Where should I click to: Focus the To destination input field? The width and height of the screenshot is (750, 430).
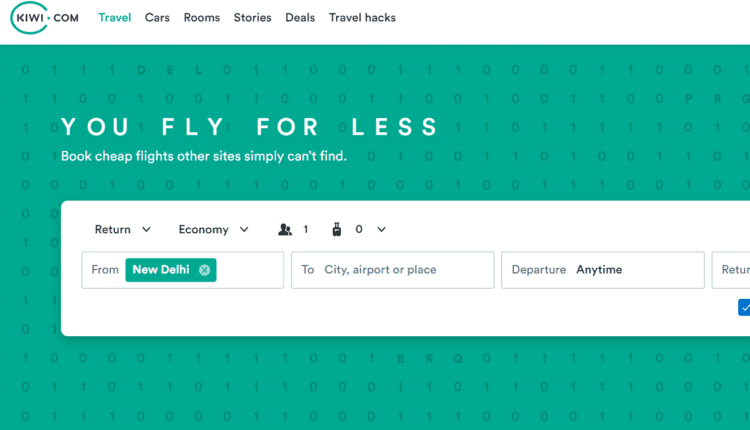(x=400, y=270)
